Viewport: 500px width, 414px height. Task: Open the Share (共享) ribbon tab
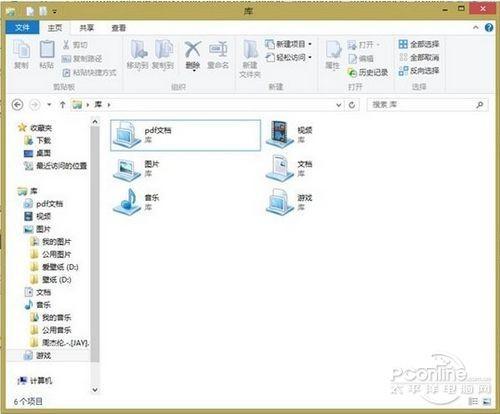tap(87, 28)
